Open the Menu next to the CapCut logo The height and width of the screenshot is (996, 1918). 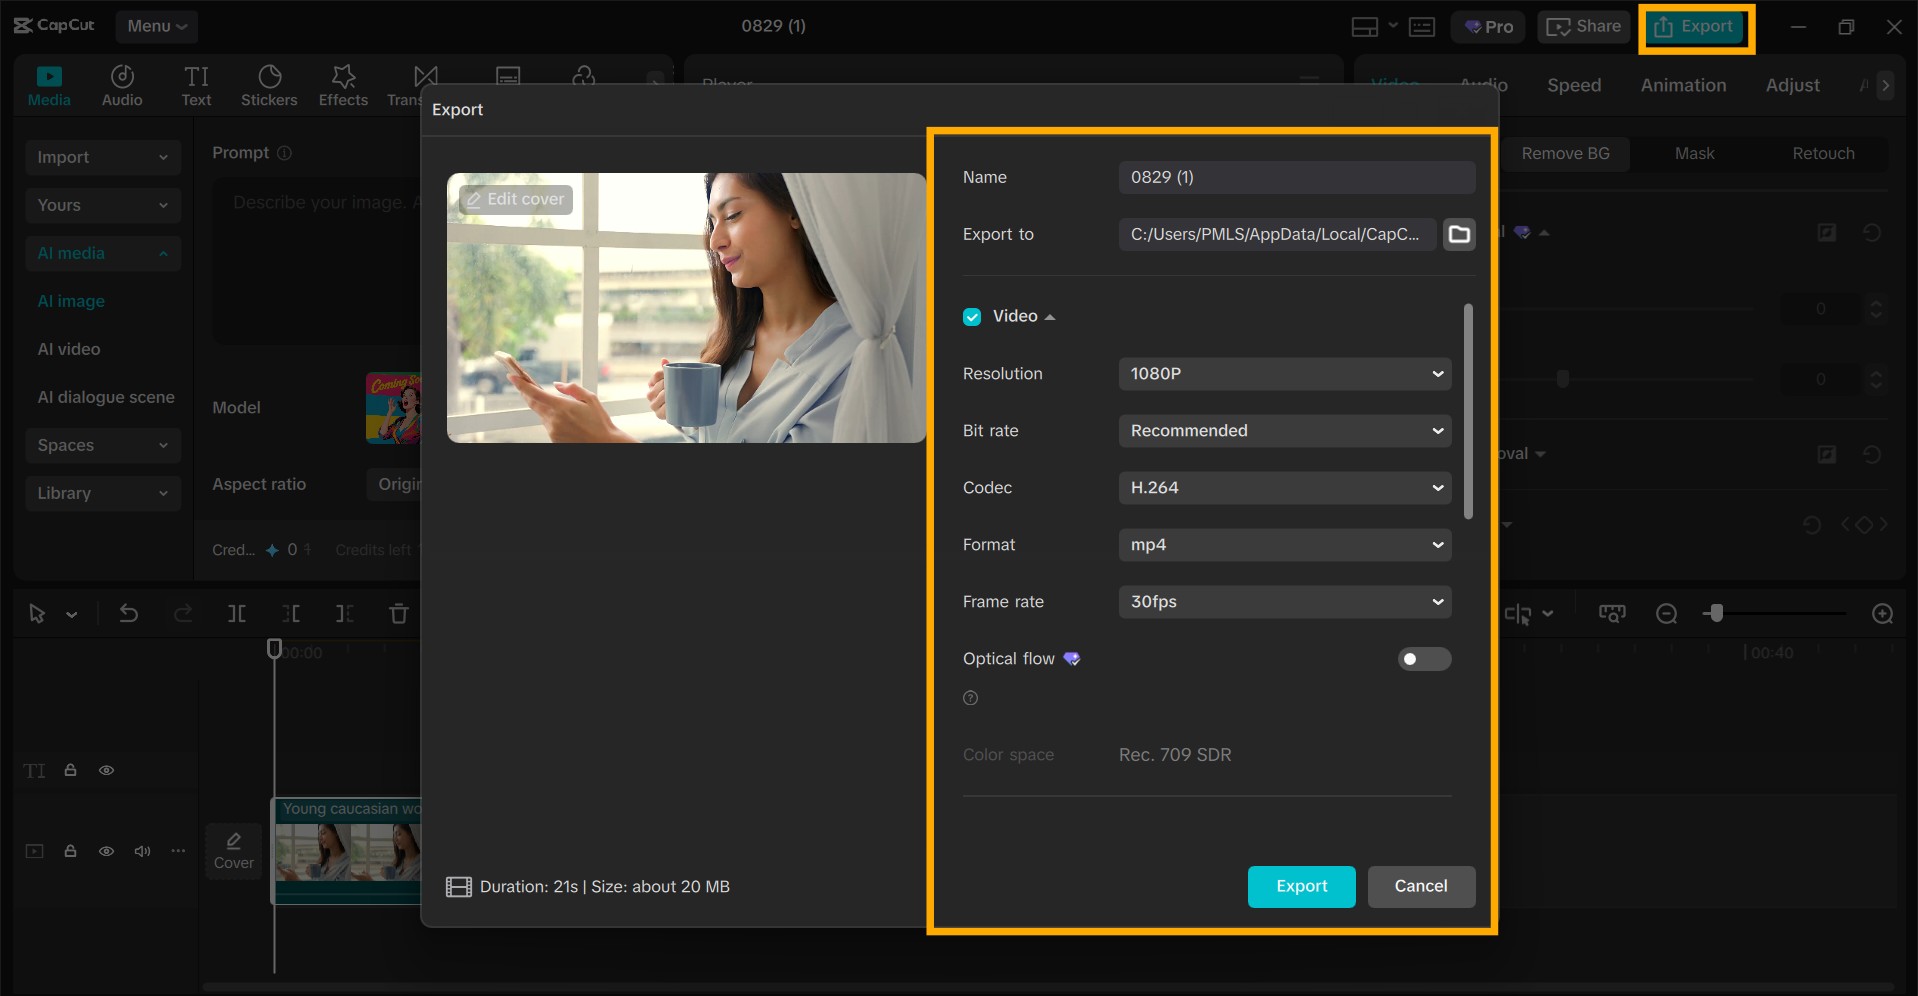coord(156,26)
